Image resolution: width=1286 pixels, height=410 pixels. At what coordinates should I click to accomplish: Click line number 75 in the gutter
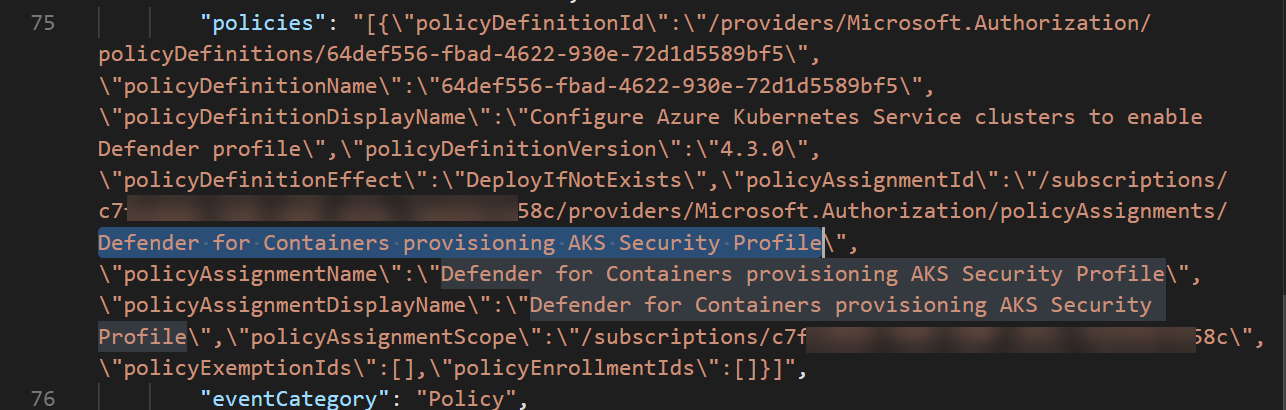[x=44, y=22]
